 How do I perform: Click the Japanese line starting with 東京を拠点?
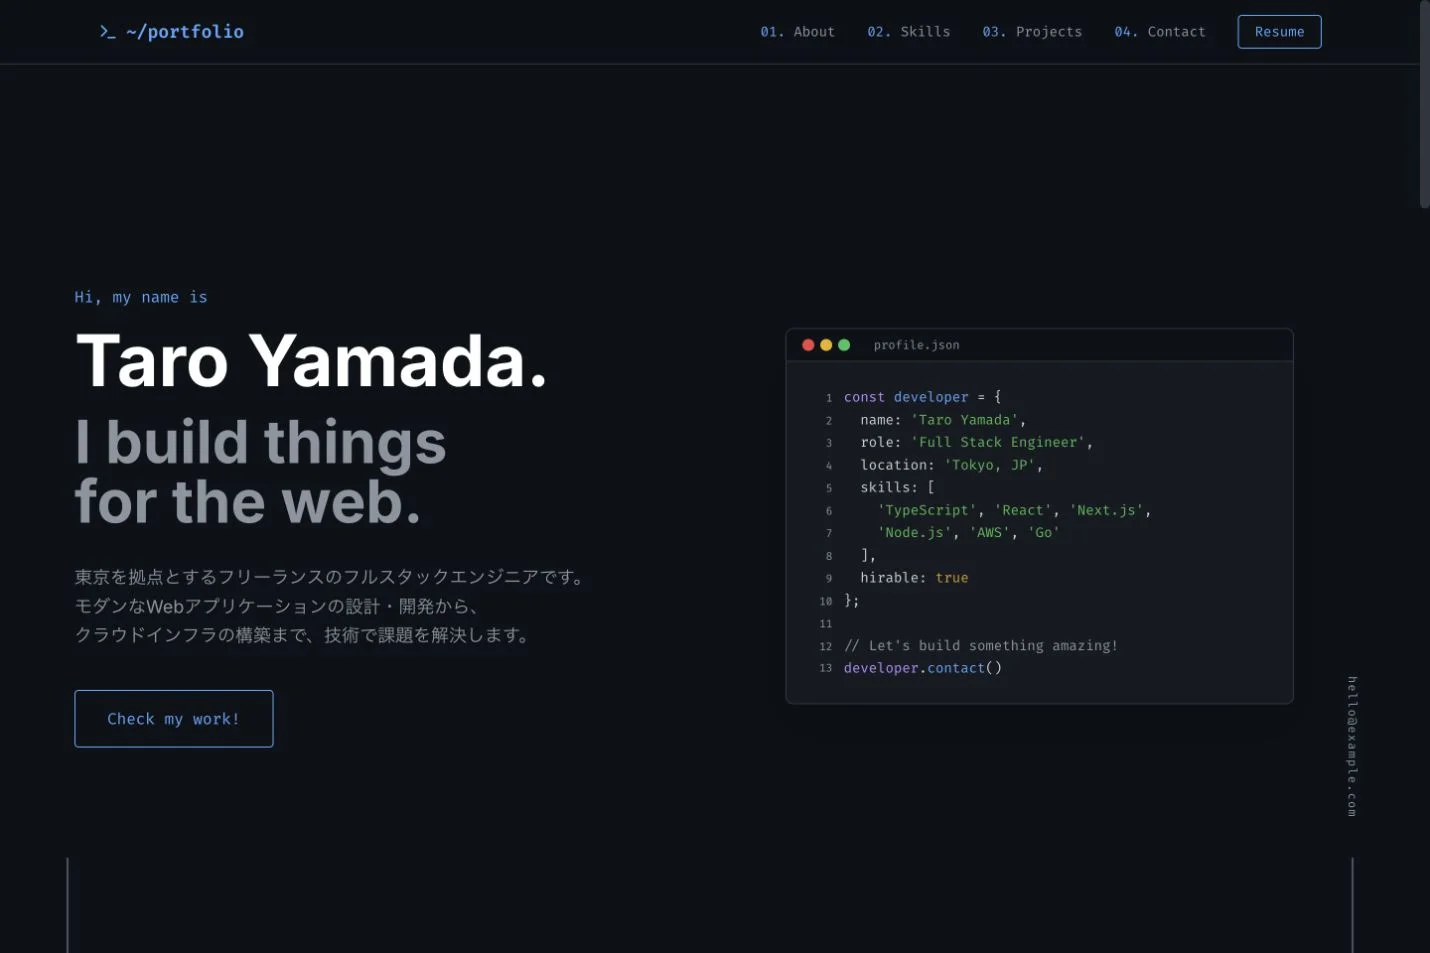coord(332,577)
